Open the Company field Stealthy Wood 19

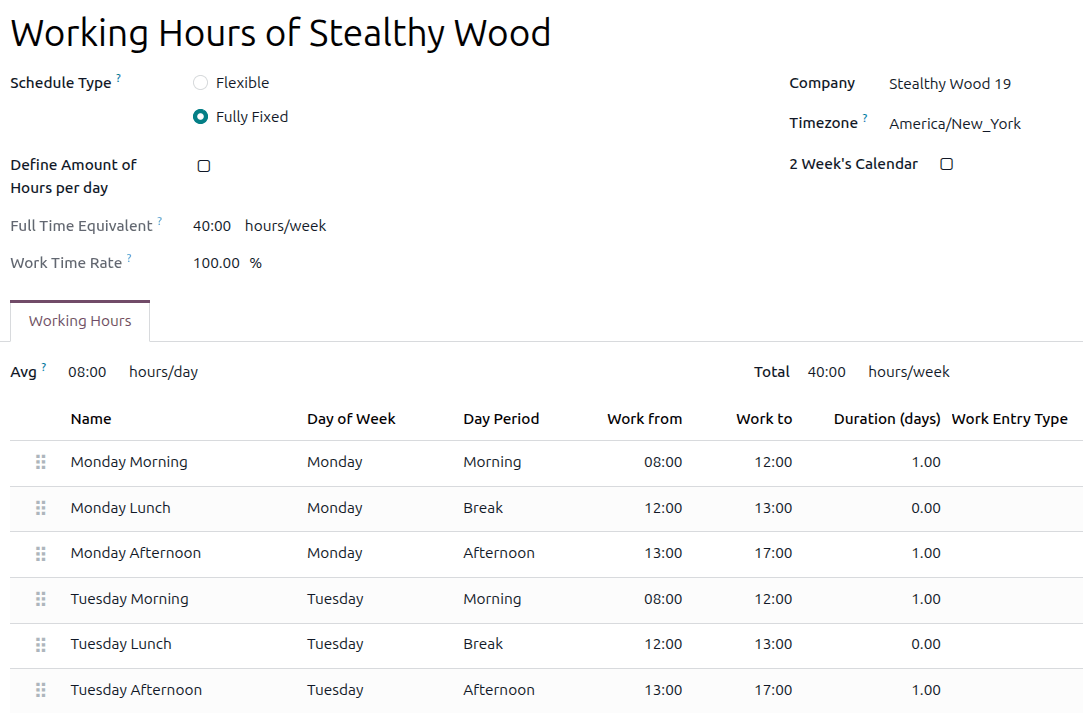[x=950, y=84]
